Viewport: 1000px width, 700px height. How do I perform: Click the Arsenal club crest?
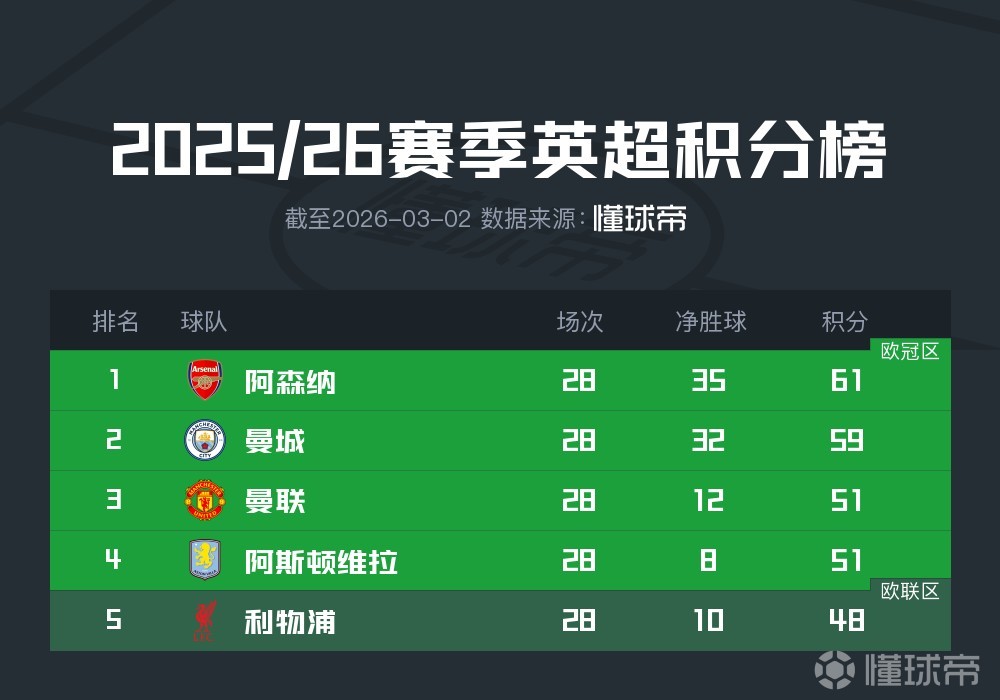205,381
